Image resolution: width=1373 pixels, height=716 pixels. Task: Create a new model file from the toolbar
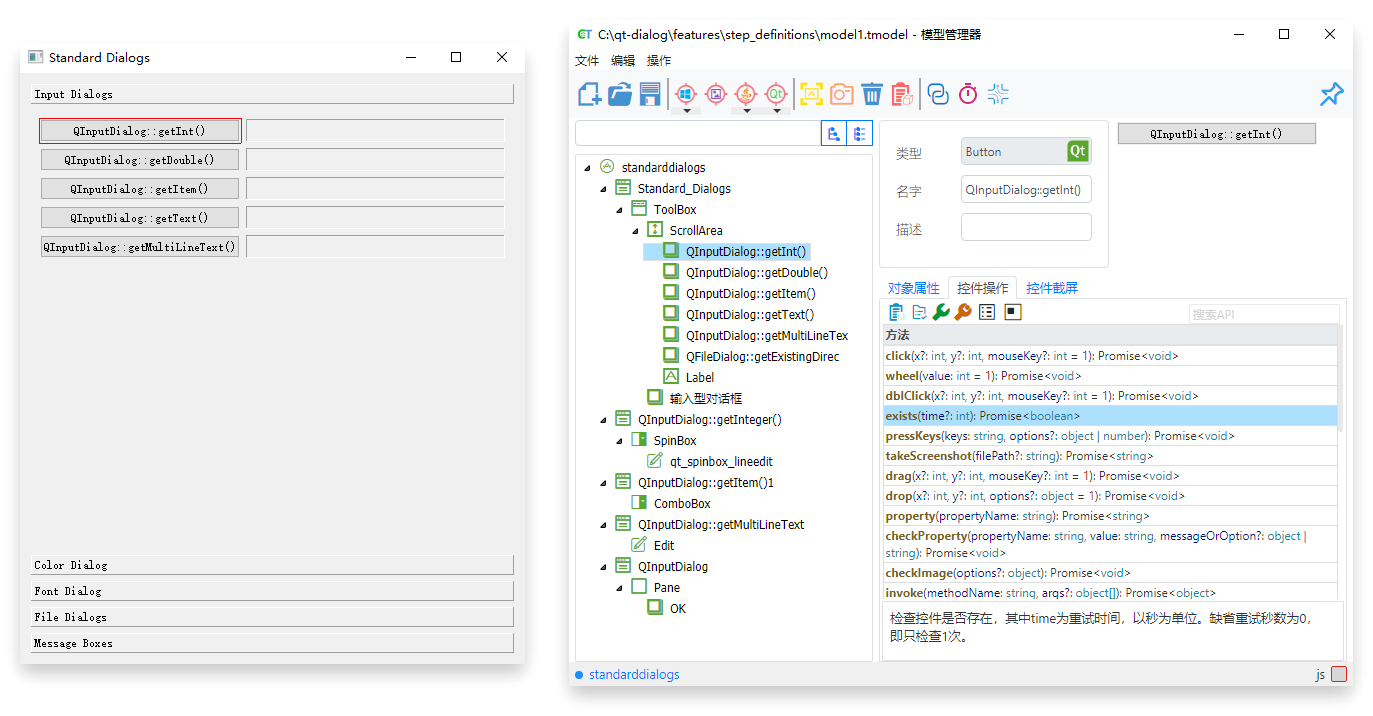pos(590,94)
